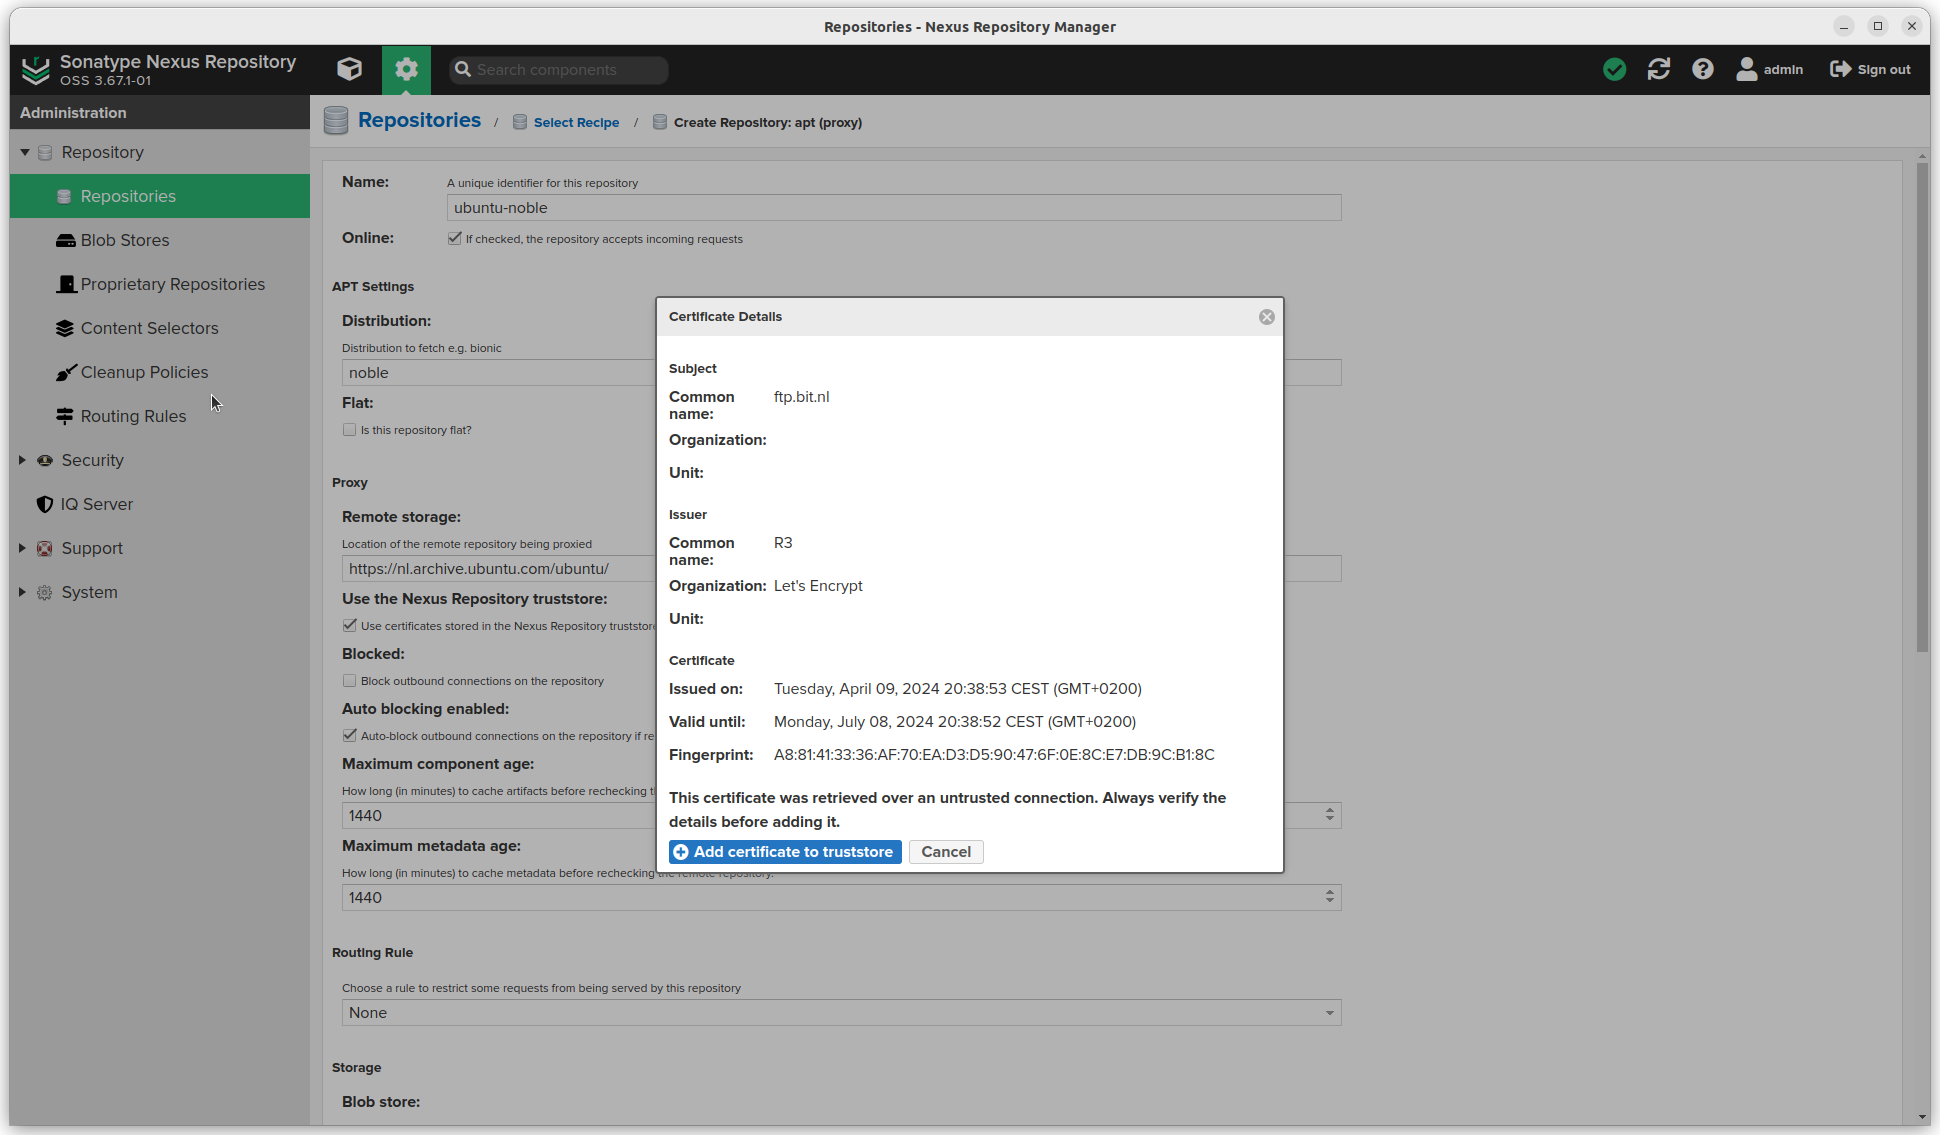
Task: Open Blob Stores in the sidebar
Action: coord(160,240)
